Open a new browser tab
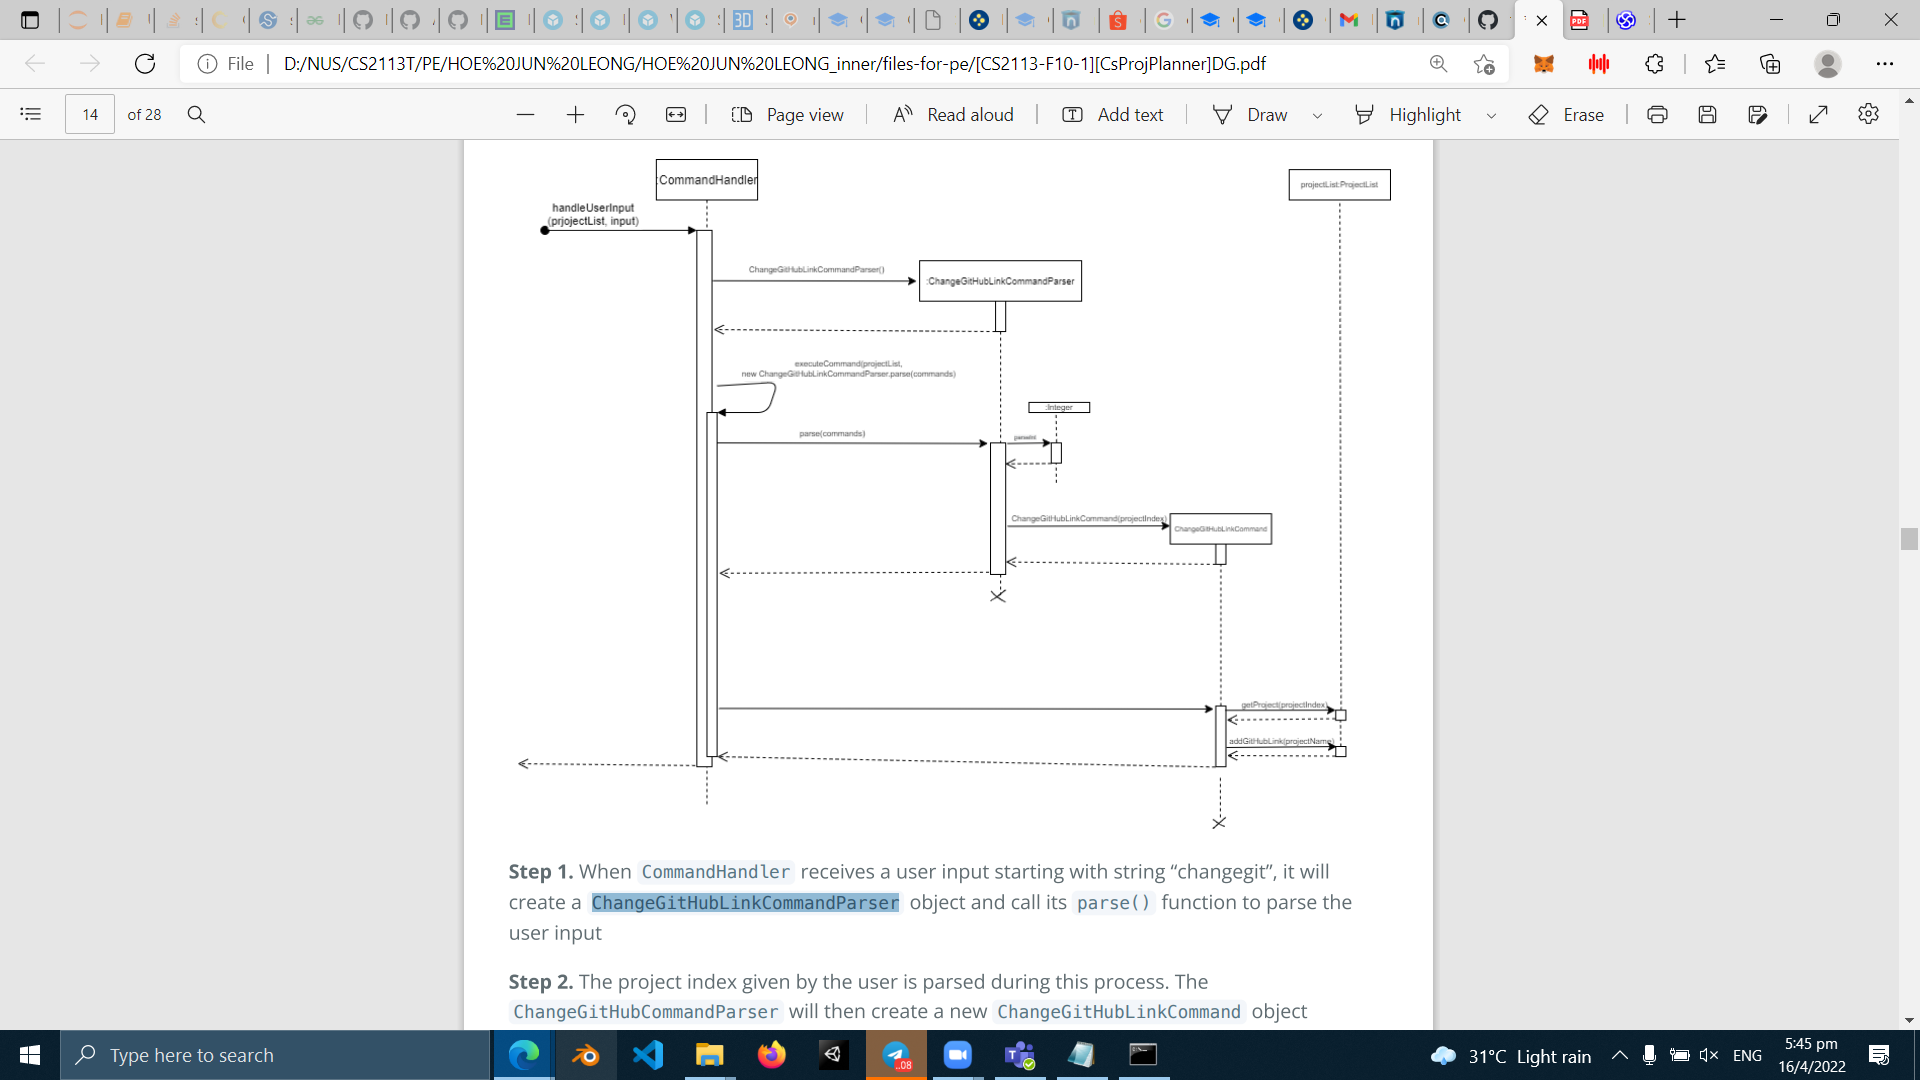Image resolution: width=1920 pixels, height=1080 pixels. pos(1677,19)
